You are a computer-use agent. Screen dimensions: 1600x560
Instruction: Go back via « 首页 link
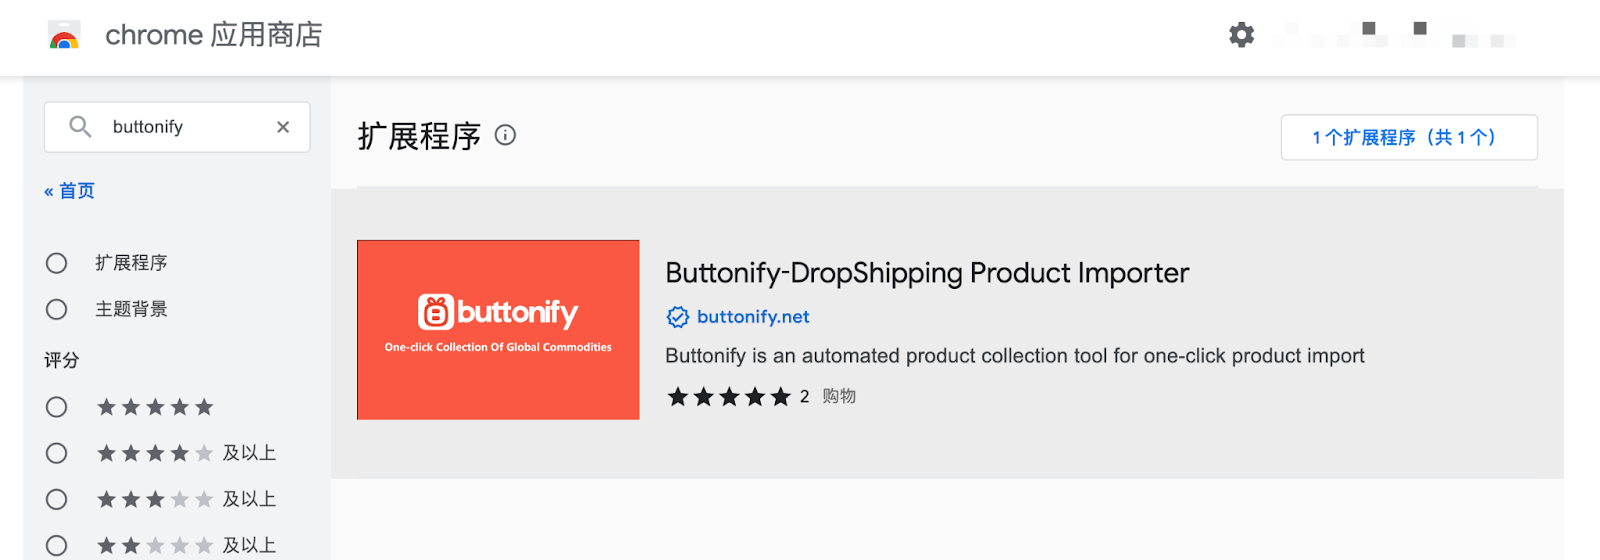69,191
